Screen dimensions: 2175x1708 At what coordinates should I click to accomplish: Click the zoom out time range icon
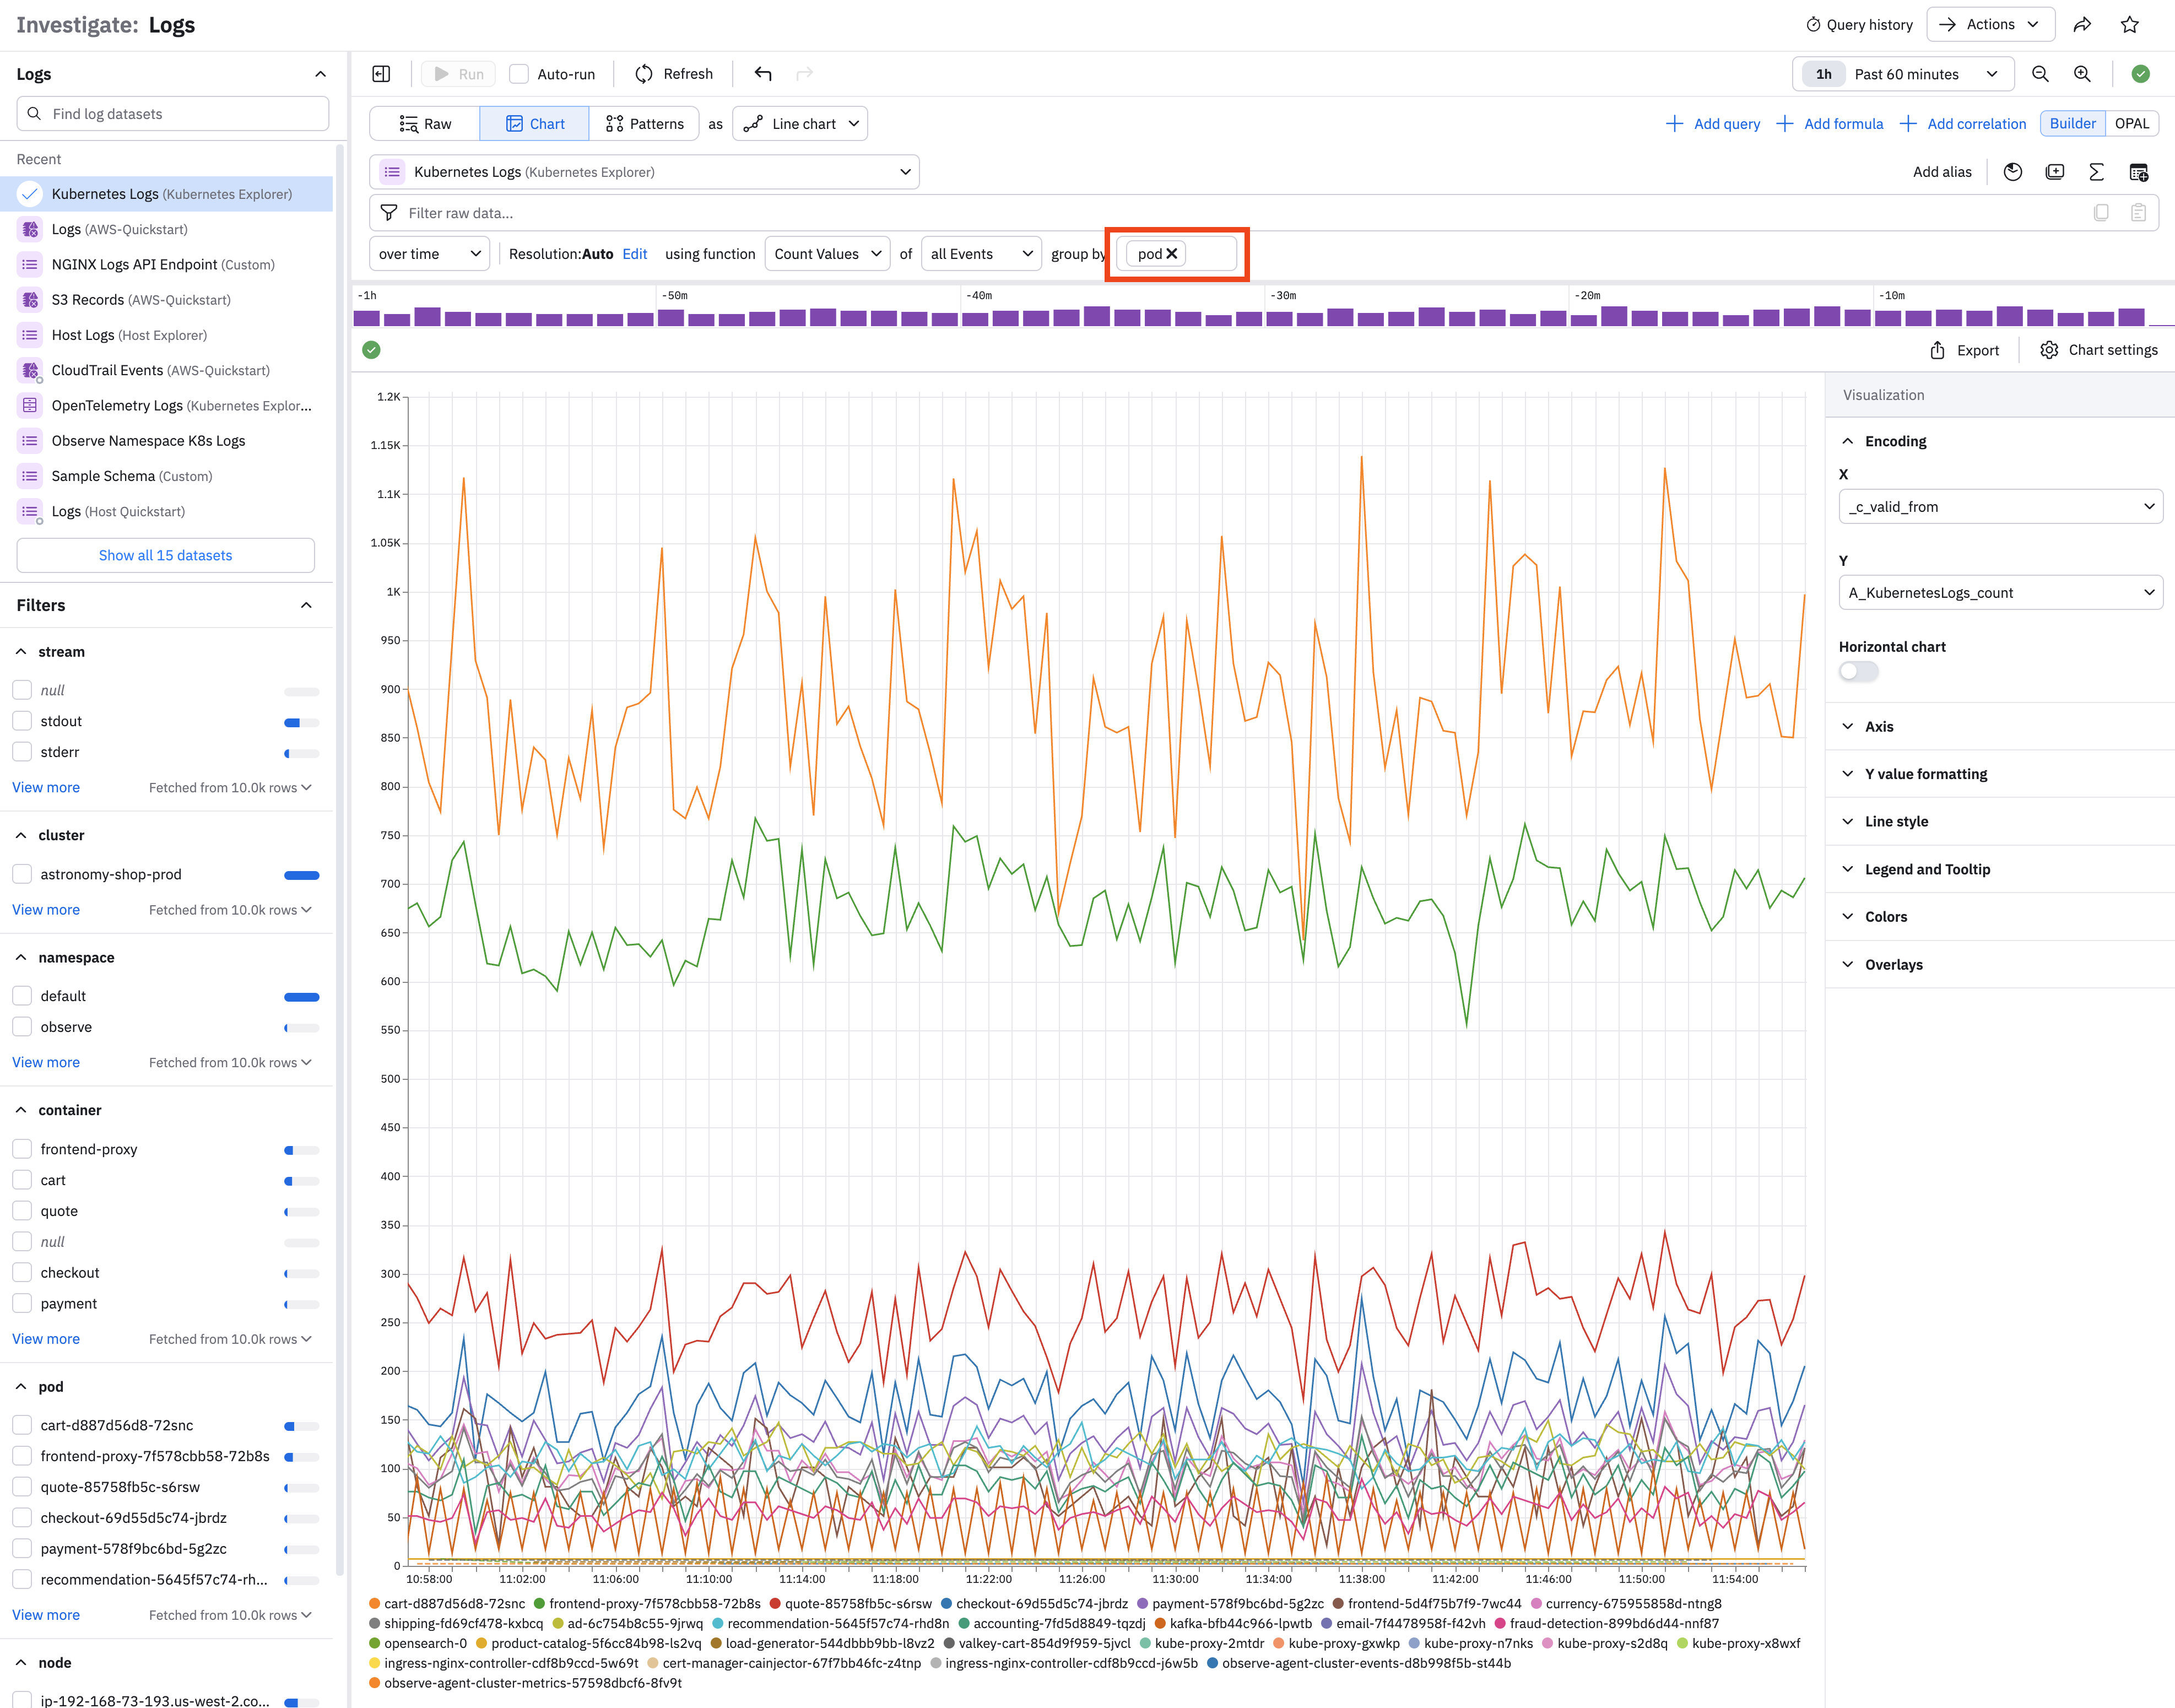[x=2040, y=74]
